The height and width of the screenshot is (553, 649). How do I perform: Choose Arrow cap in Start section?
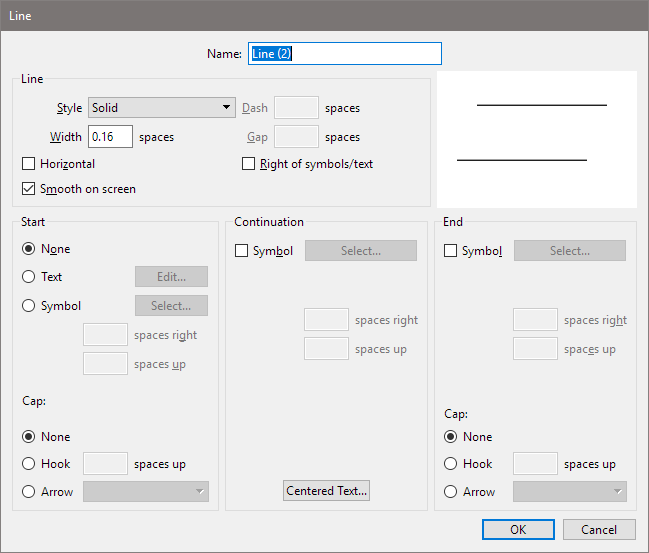[x=28, y=492]
